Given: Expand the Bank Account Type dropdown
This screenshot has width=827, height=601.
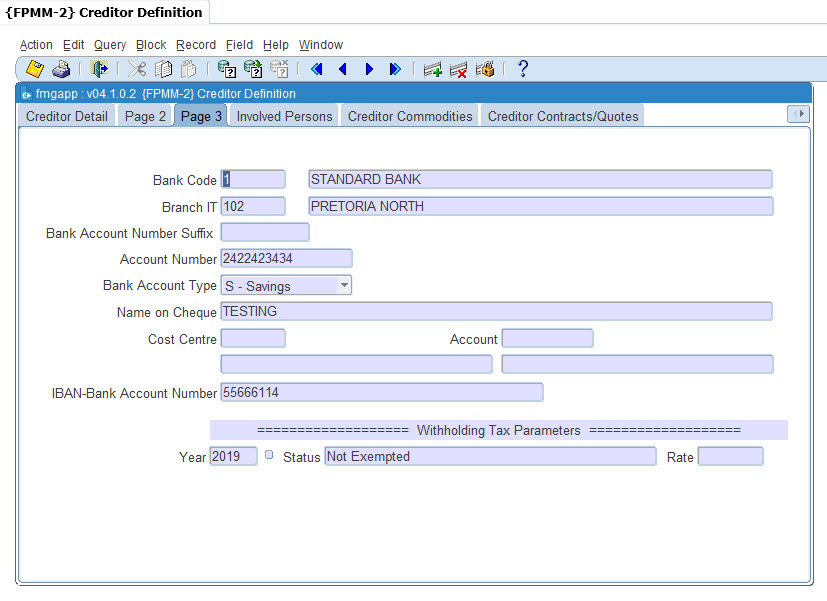Looking at the screenshot, I should pos(344,285).
